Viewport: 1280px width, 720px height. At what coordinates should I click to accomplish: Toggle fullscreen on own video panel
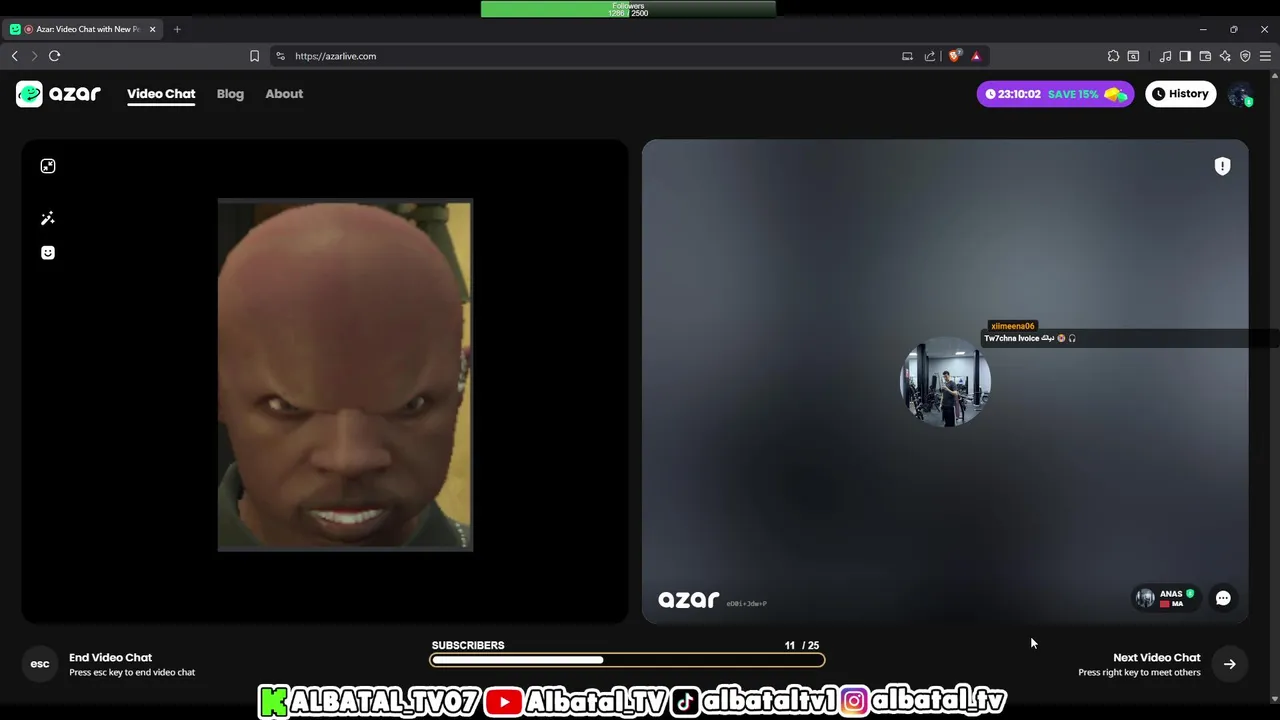[48, 166]
